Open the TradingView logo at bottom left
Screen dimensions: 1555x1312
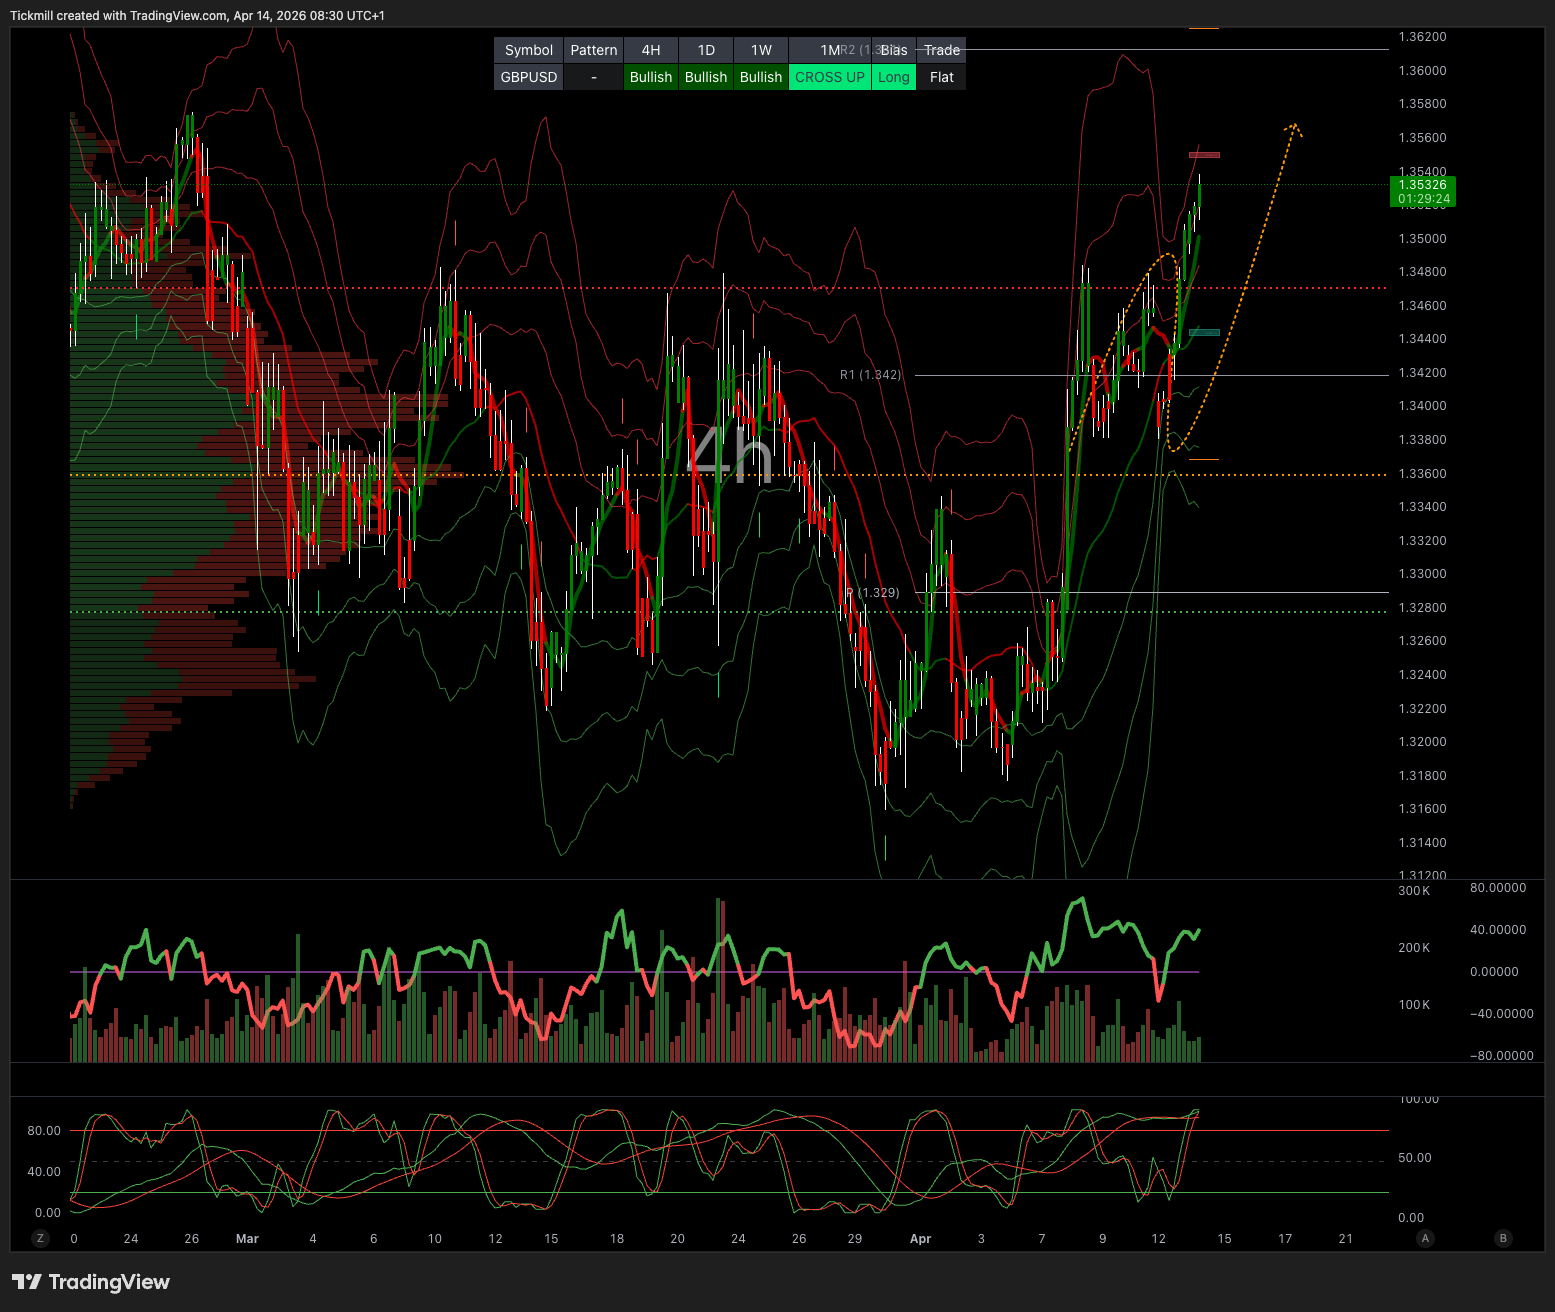tap(91, 1282)
